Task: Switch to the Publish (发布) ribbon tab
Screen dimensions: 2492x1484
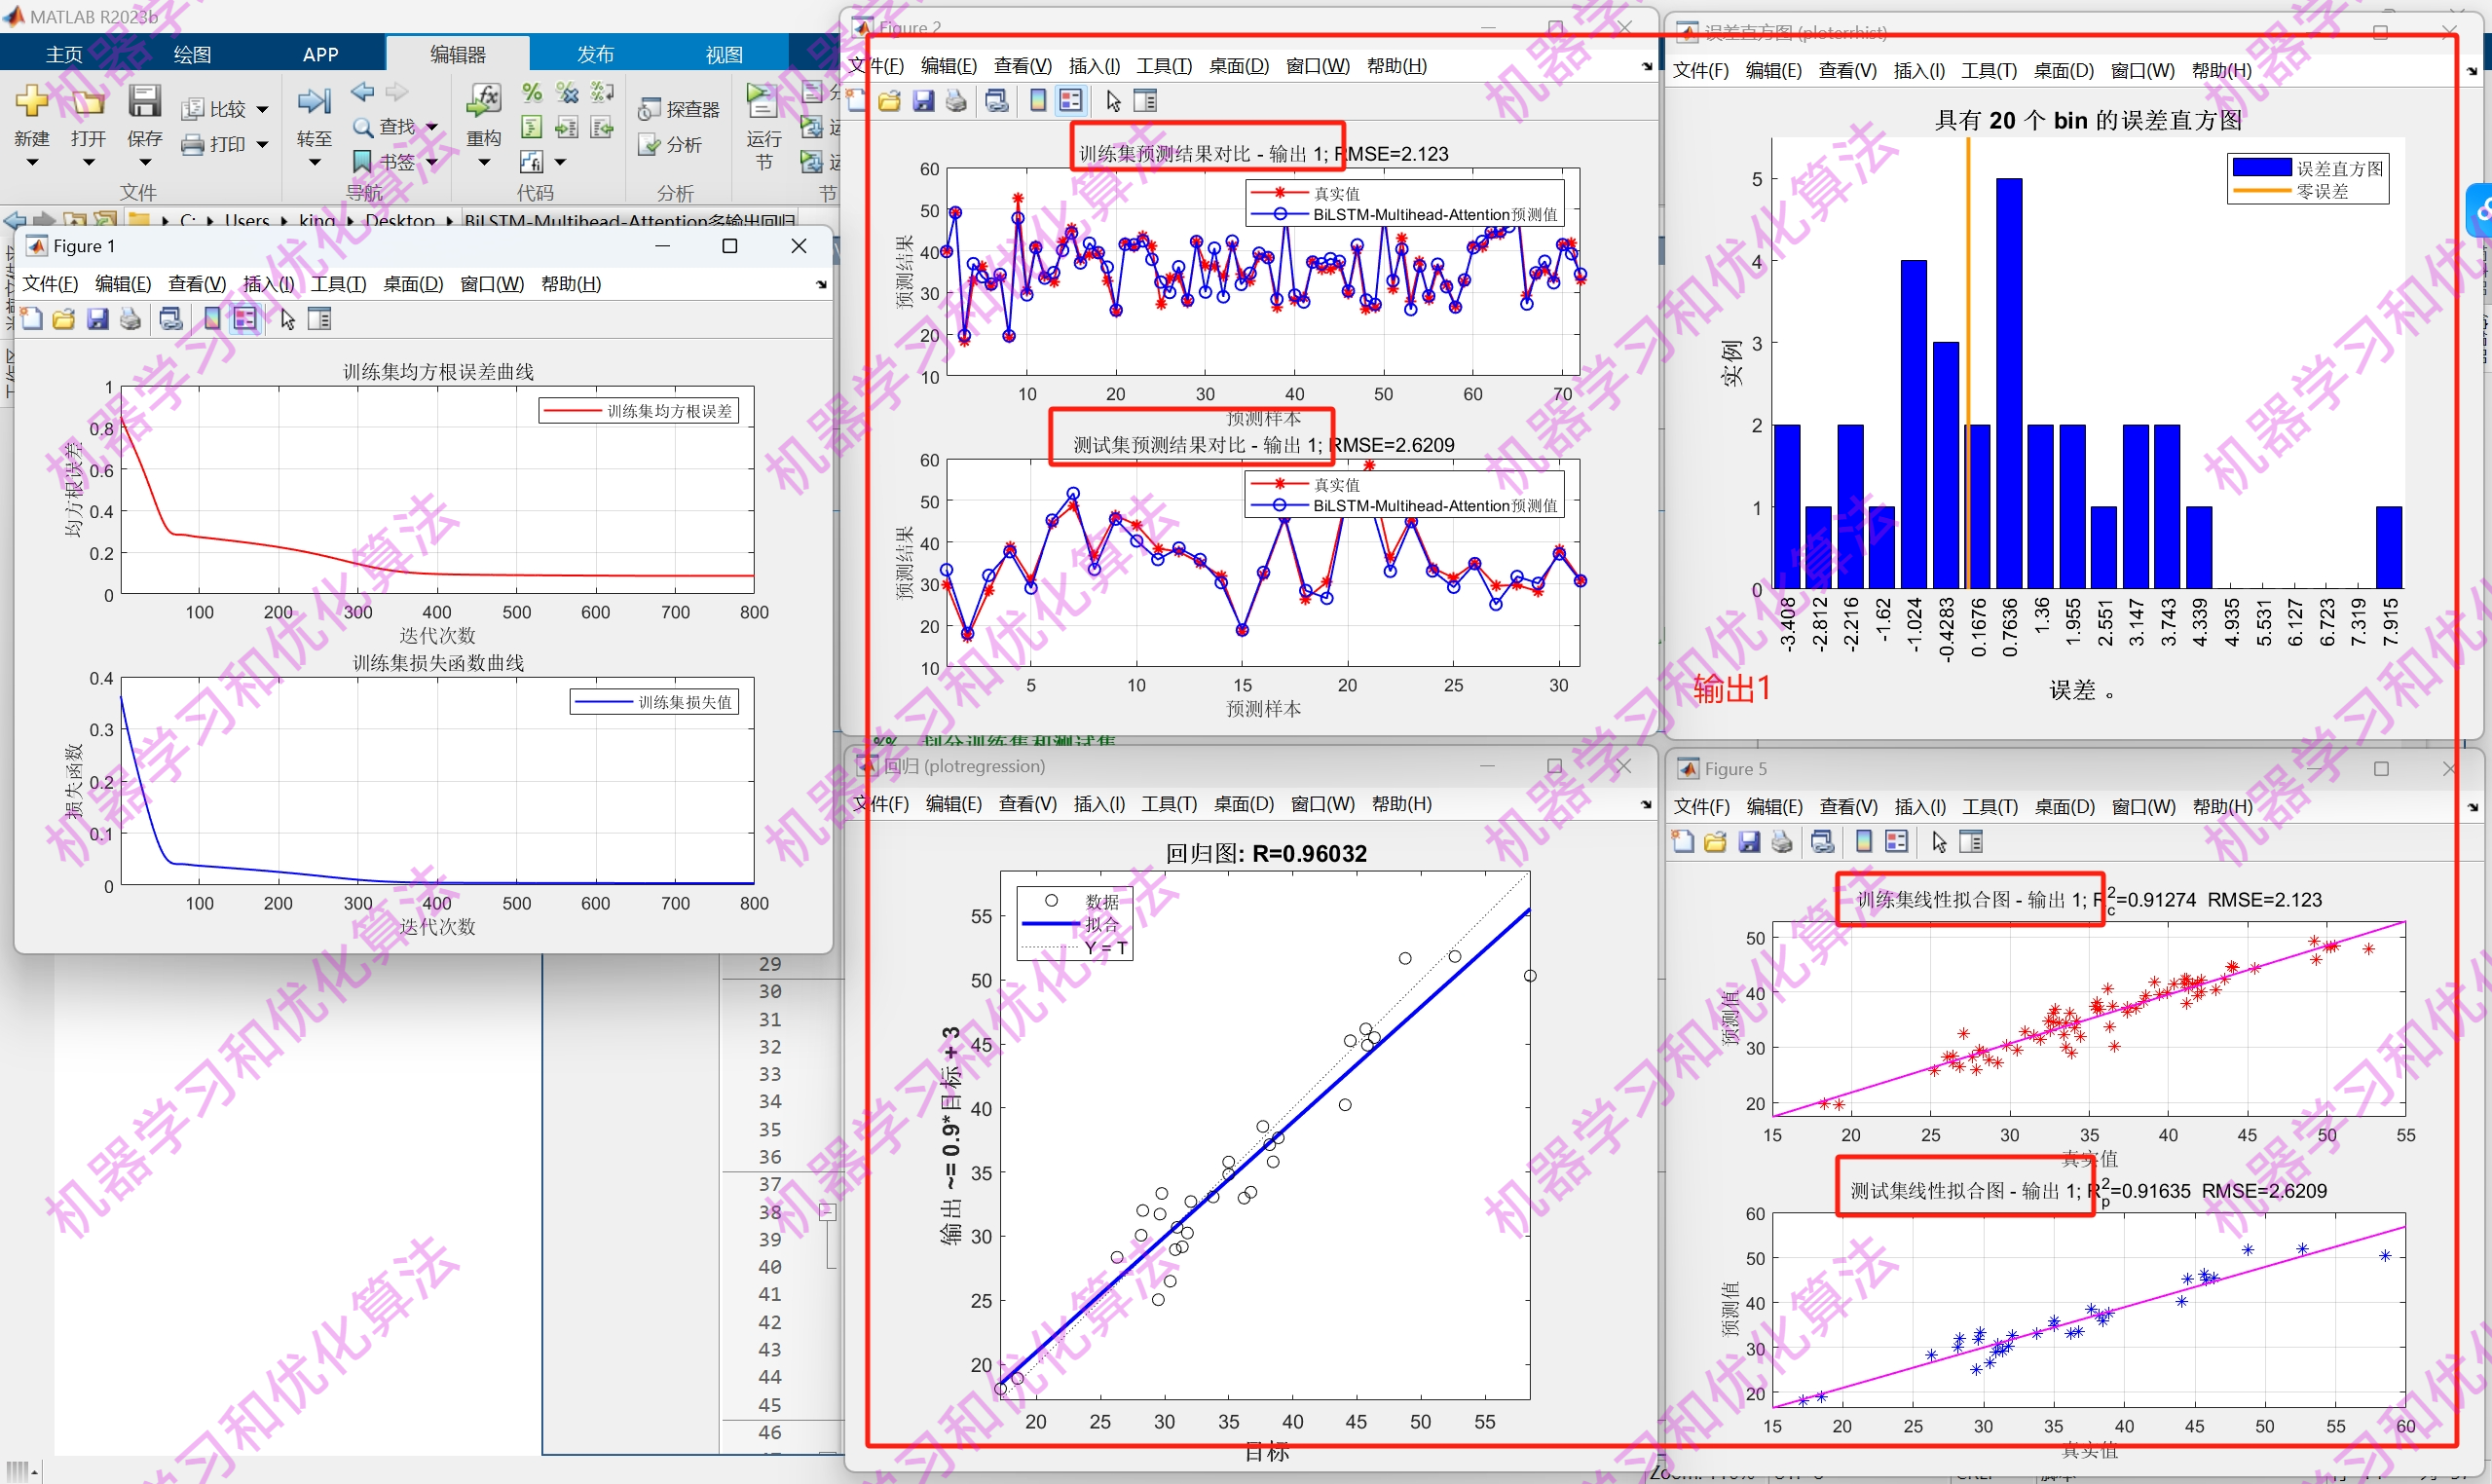Action: [595, 54]
